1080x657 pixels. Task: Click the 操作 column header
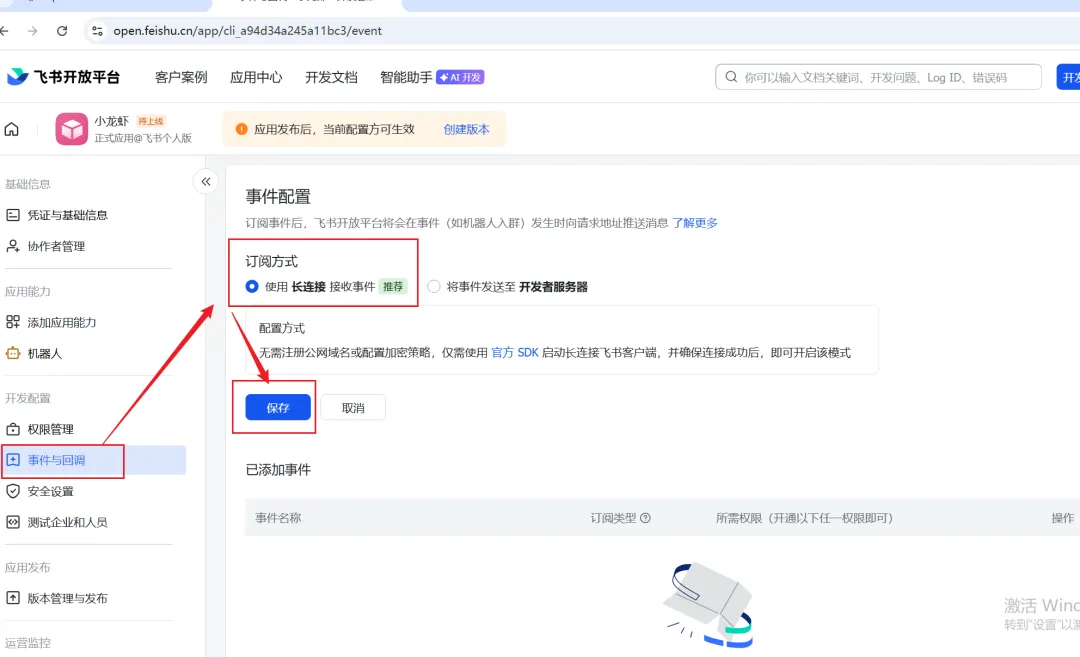1063,518
